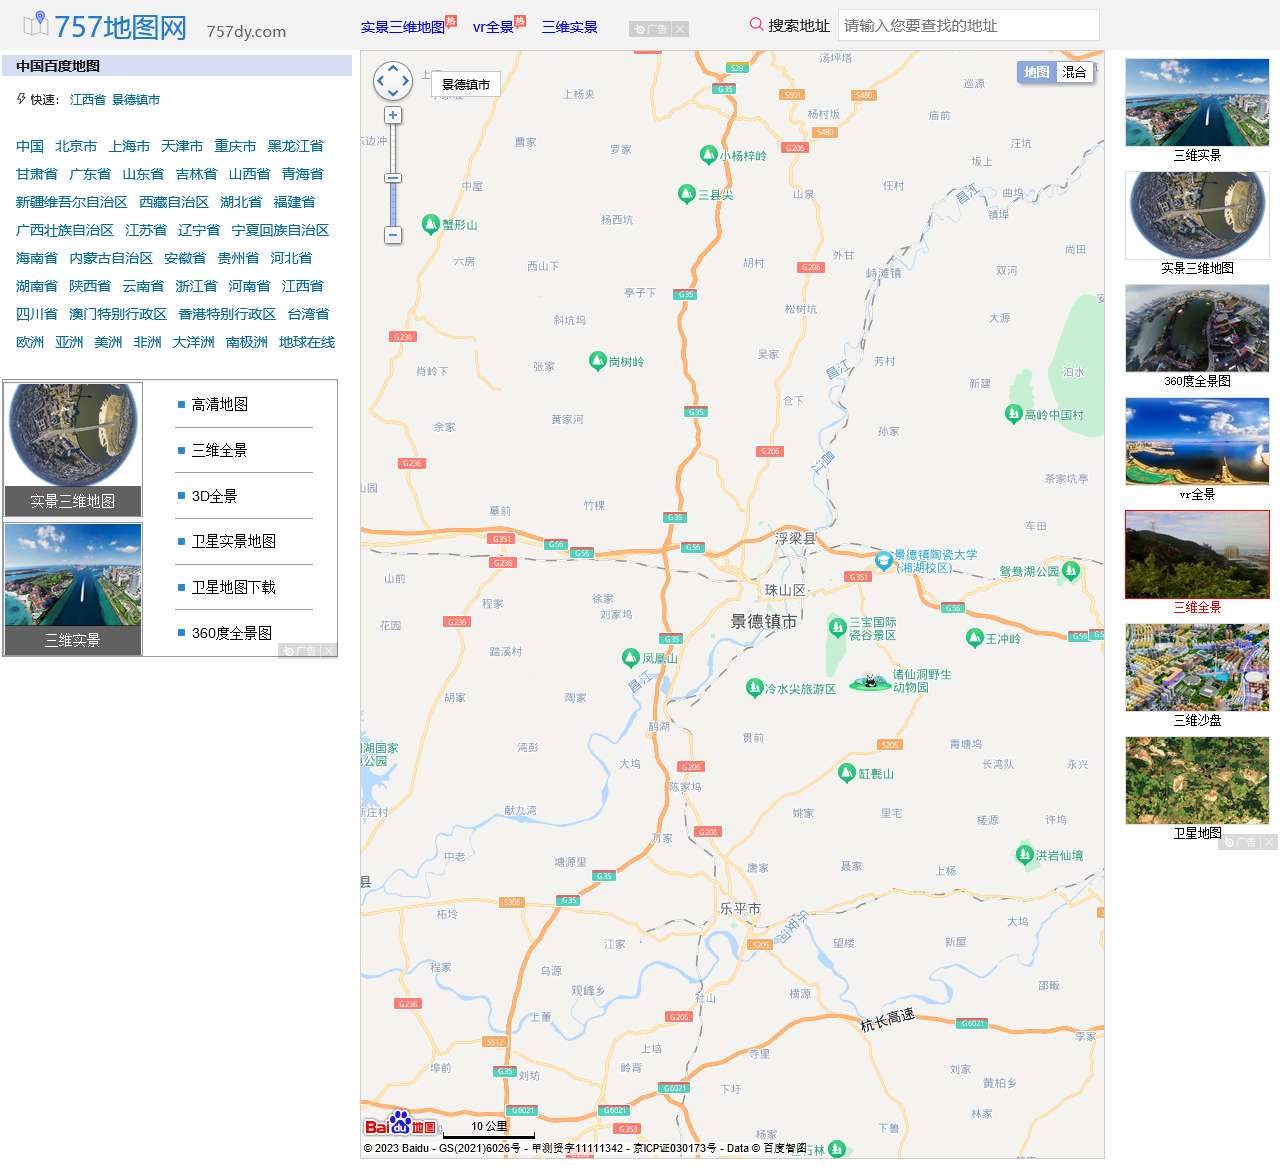1280x1167 pixels.
Task: Click the 凤凰山 mountain marker icon
Action: point(630,657)
